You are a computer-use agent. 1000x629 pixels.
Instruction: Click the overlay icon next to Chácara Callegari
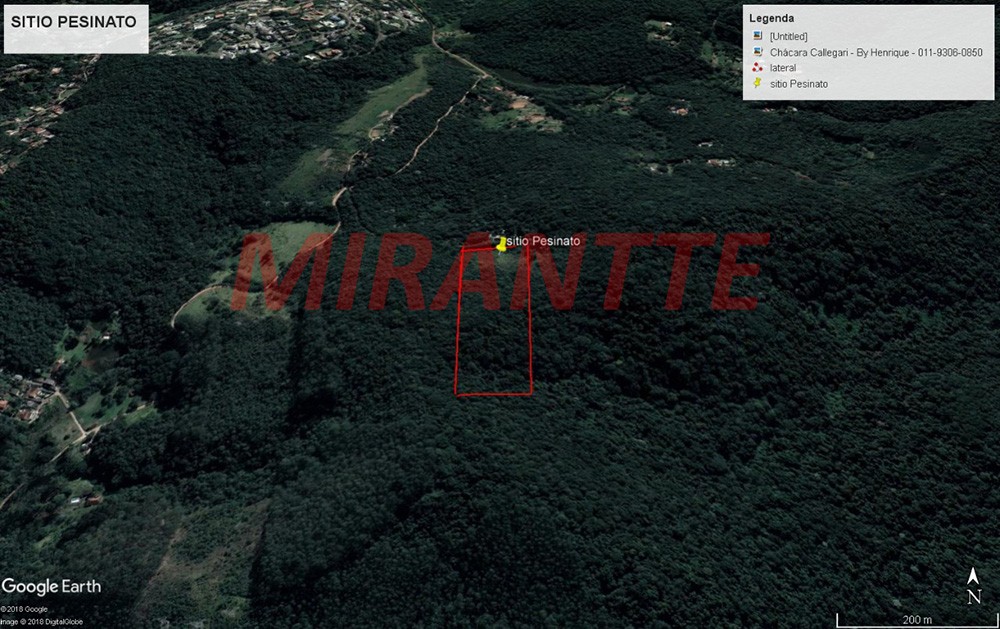tap(758, 52)
